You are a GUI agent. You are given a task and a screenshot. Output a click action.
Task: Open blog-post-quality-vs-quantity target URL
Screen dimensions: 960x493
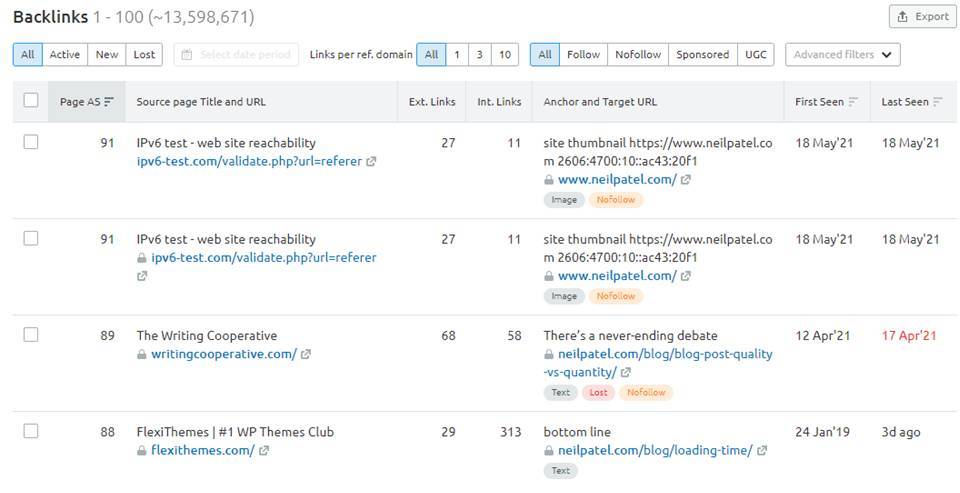(658, 363)
